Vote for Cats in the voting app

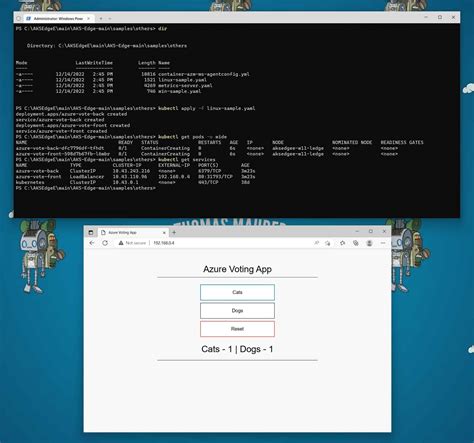[x=237, y=292]
